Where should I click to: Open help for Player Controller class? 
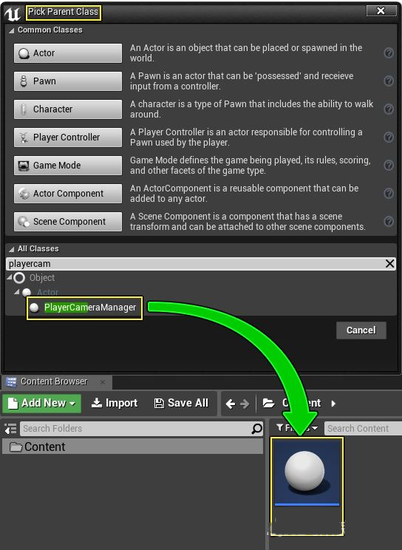pyautogui.click(x=389, y=137)
